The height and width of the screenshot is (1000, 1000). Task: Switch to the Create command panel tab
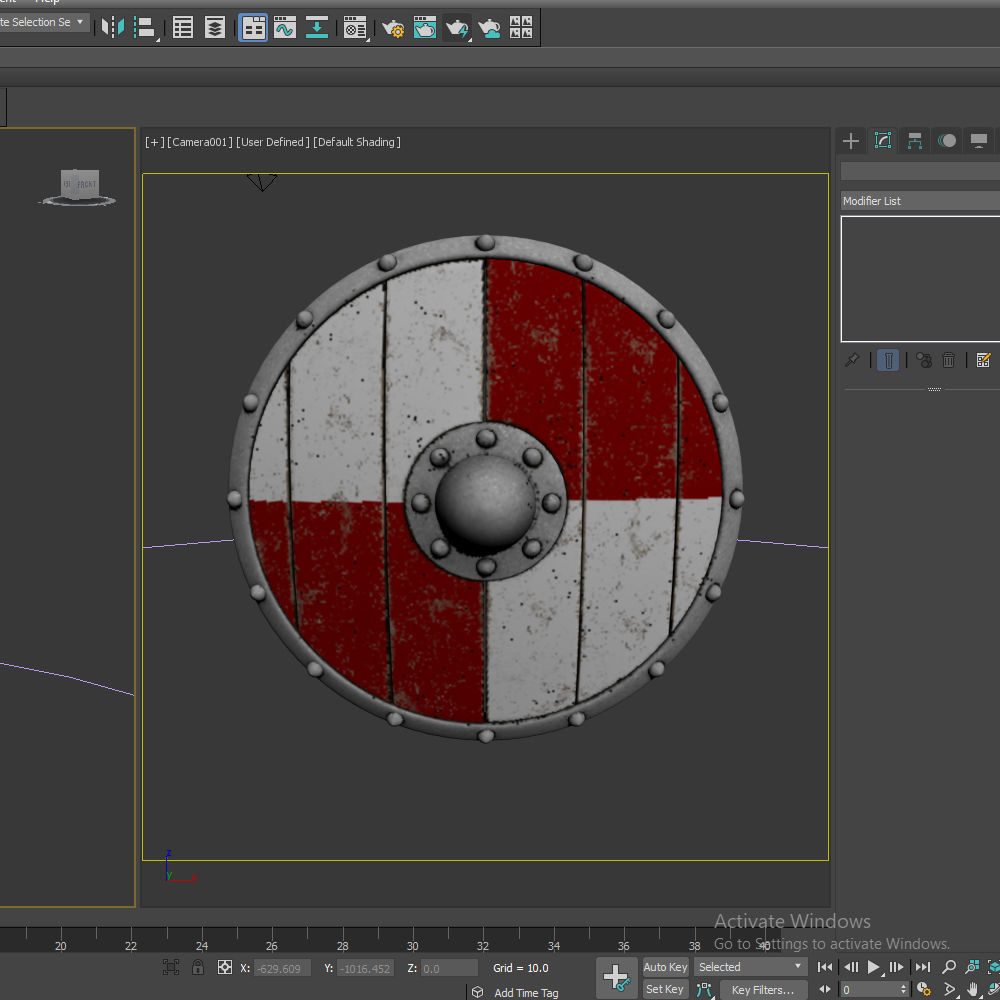851,141
